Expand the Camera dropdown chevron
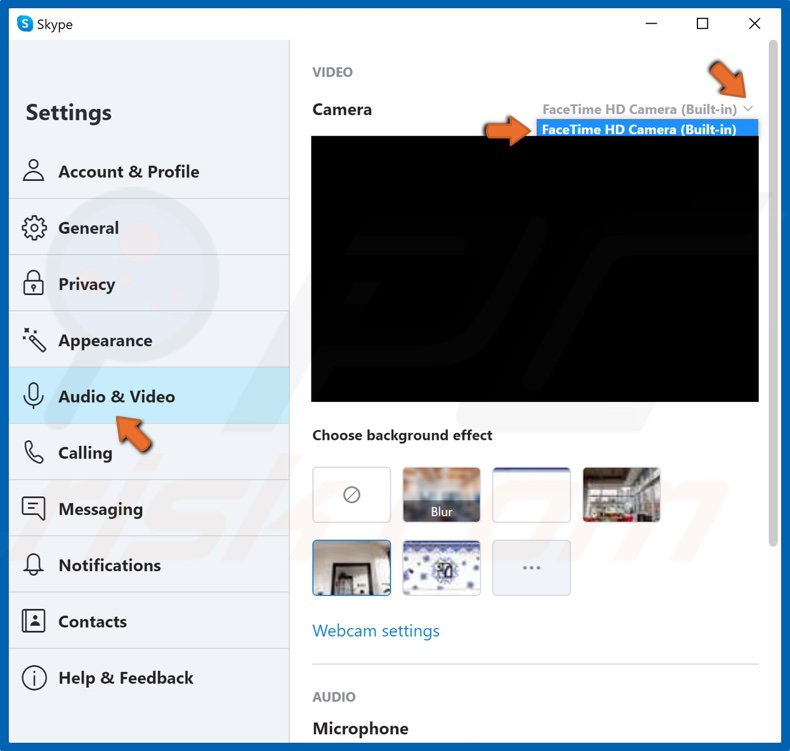 pyautogui.click(x=749, y=109)
